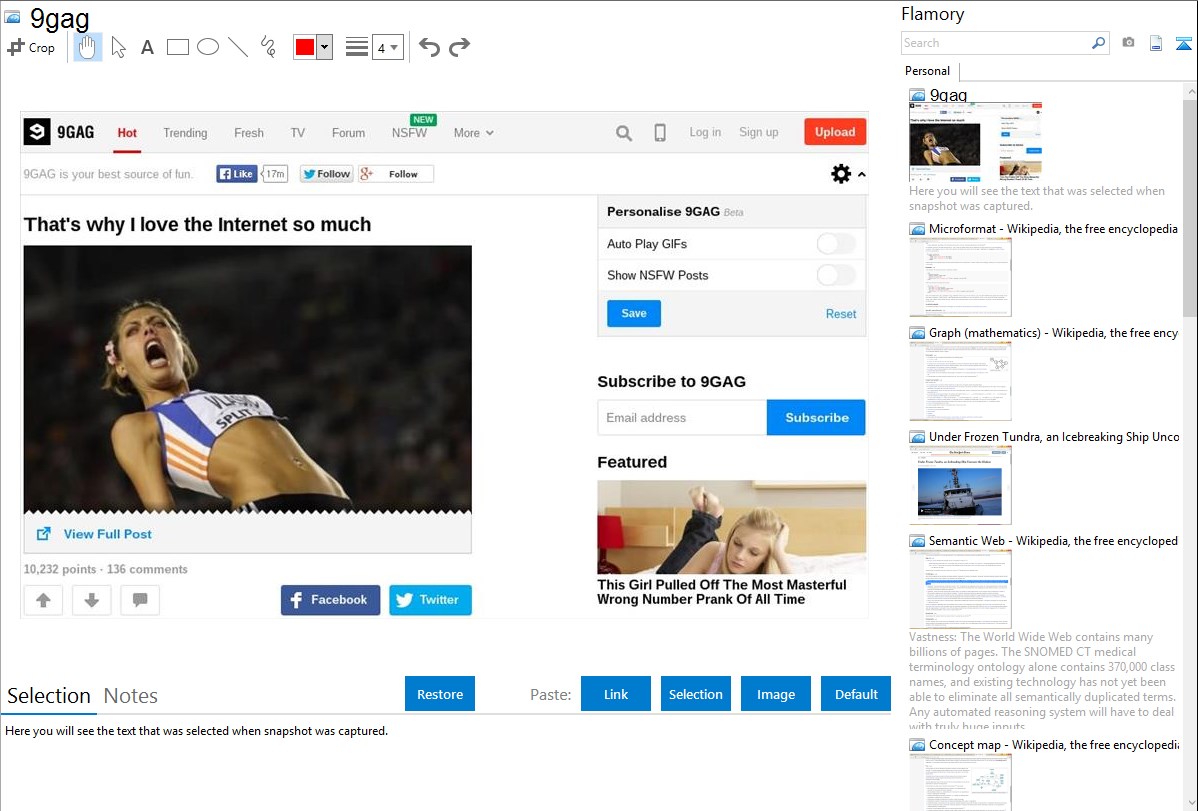Select Semantic Web Wikipedia snapshot title
1198x811 pixels.
click(x=1053, y=540)
